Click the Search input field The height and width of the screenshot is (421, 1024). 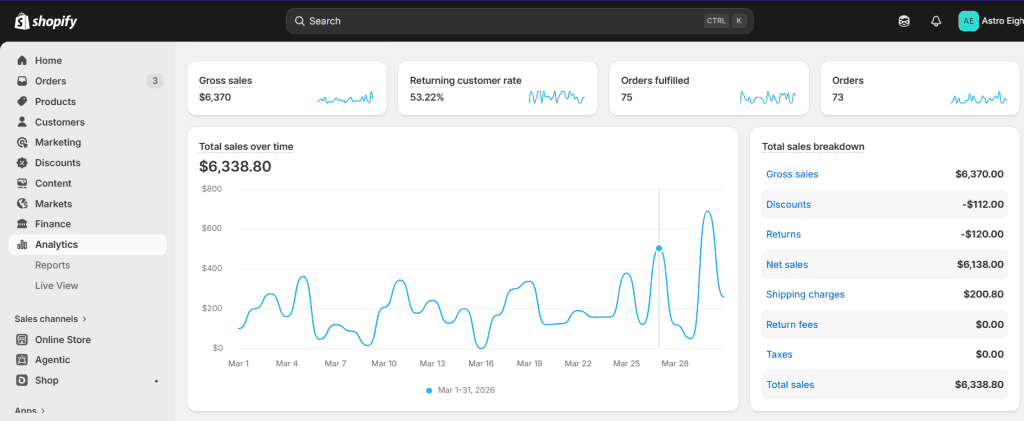point(519,21)
